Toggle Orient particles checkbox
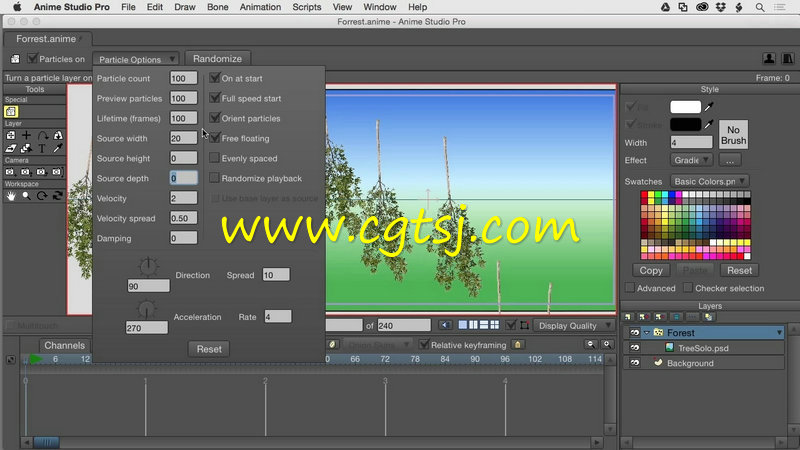800x450 pixels. pyautogui.click(x=215, y=117)
